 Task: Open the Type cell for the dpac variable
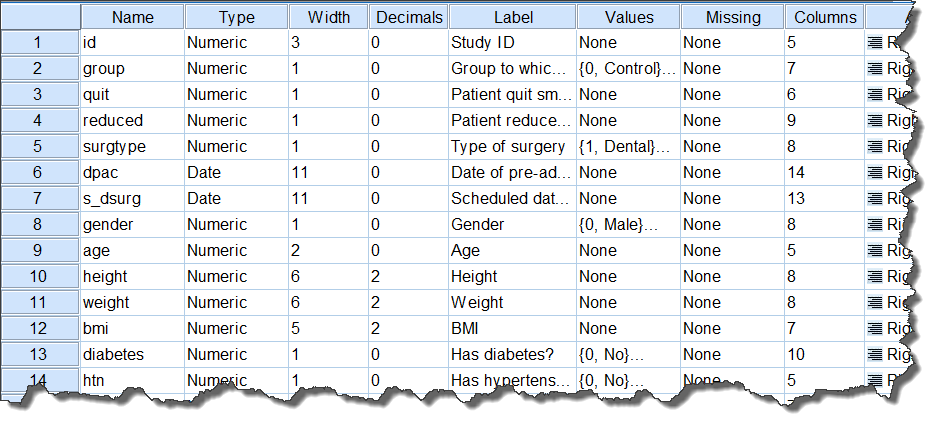(236, 173)
